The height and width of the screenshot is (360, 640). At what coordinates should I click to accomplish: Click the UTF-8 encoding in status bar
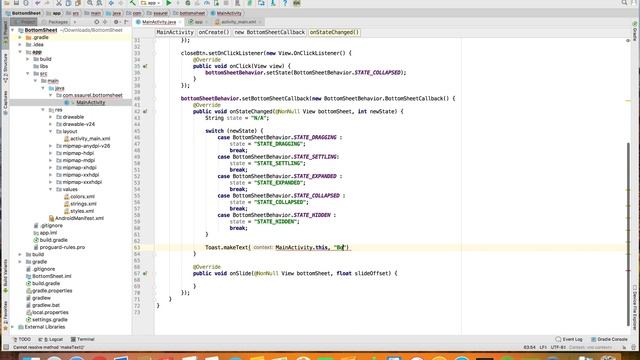(558, 347)
